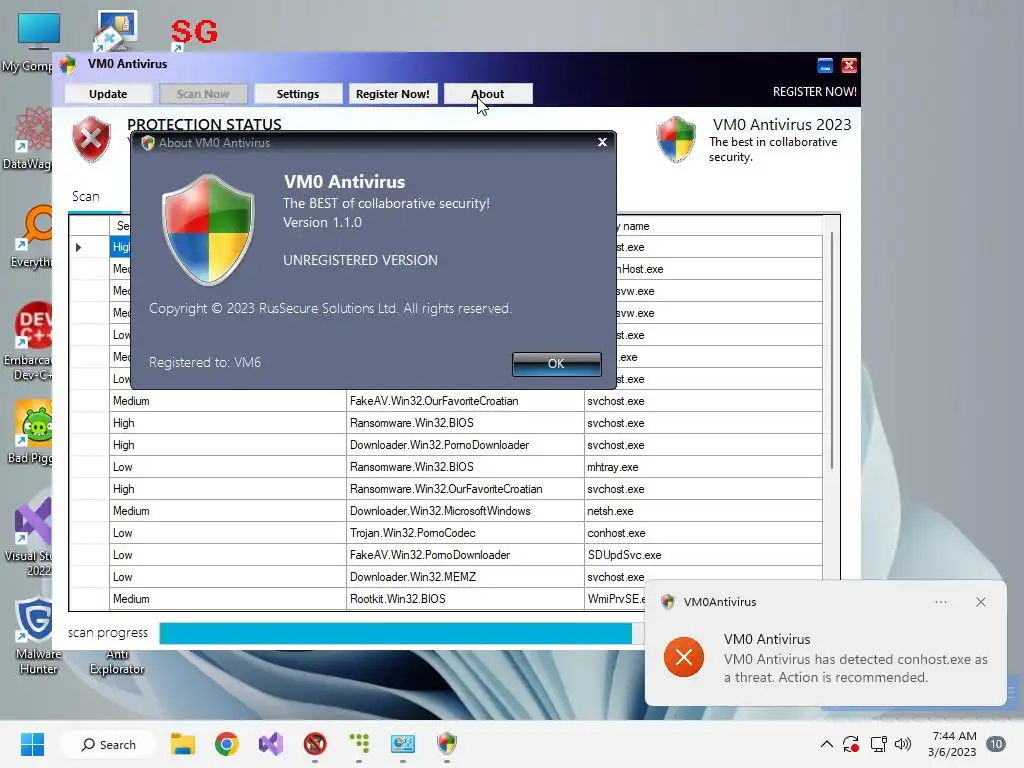The image size is (1024, 768).
Task: Click the large shield in About dialog
Action: pos(208,229)
